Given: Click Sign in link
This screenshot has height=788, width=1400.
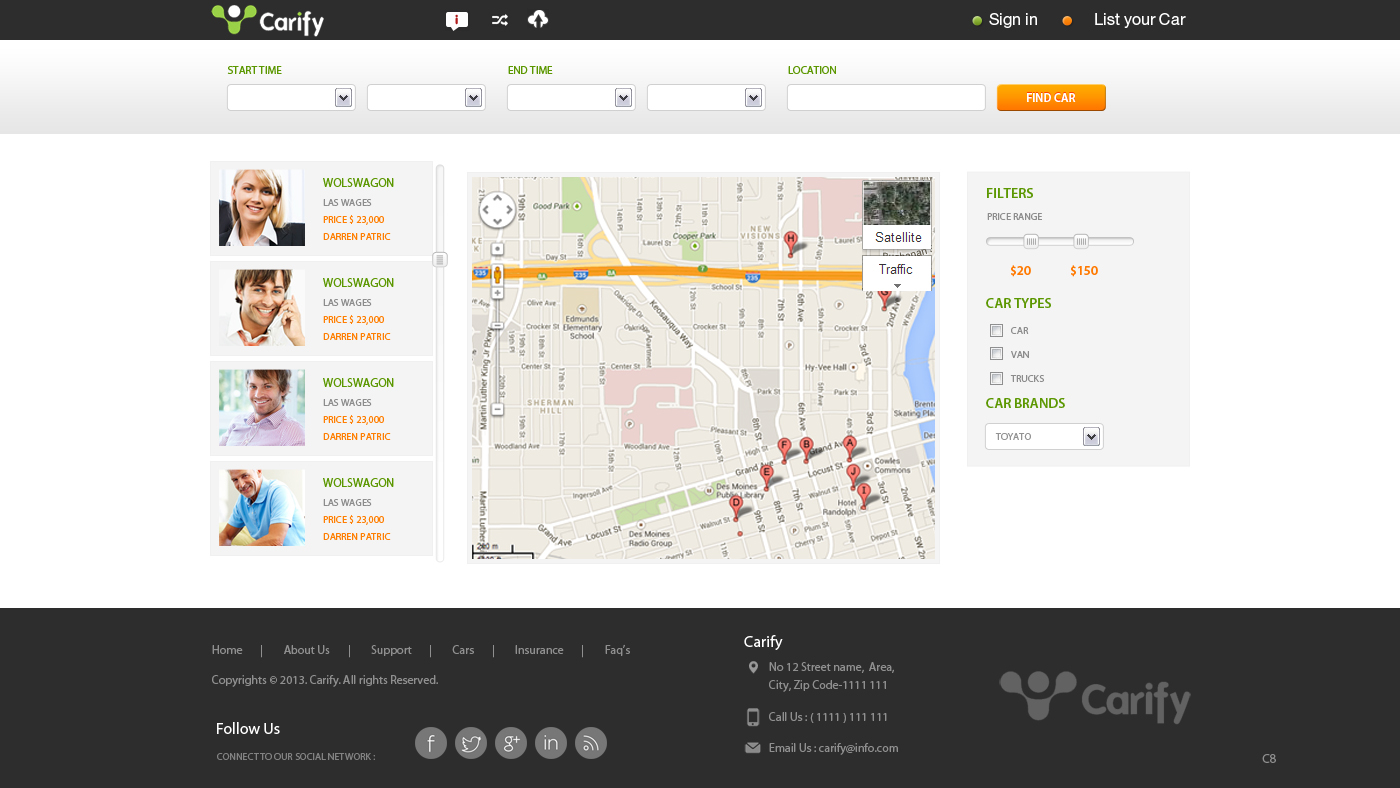Looking at the screenshot, I should pyautogui.click(x=1013, y=20).
